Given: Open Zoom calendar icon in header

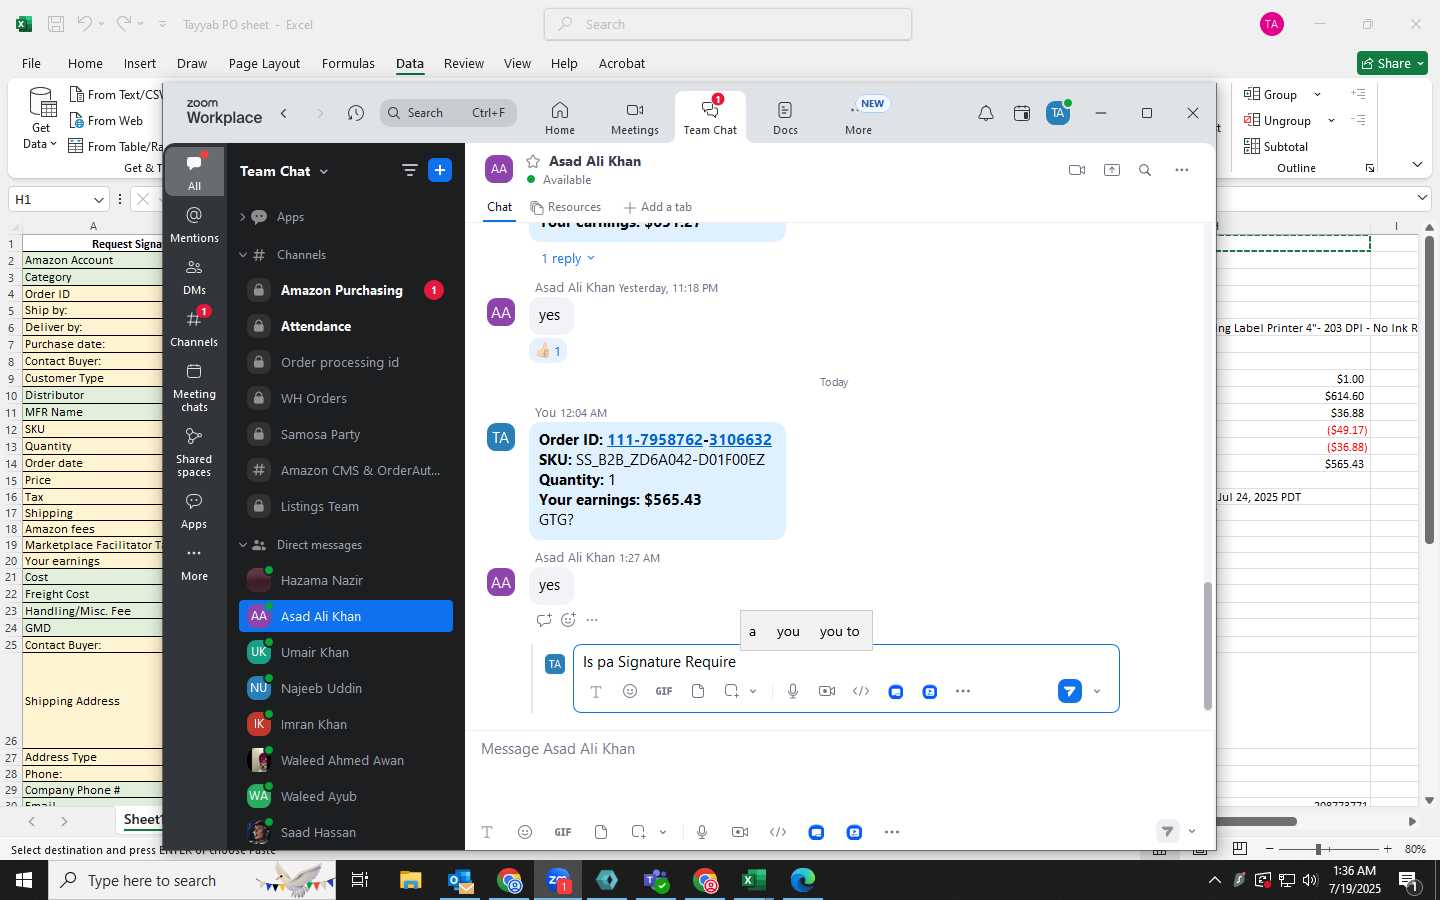Looking at the screenshot, I should coord(1022,113).
